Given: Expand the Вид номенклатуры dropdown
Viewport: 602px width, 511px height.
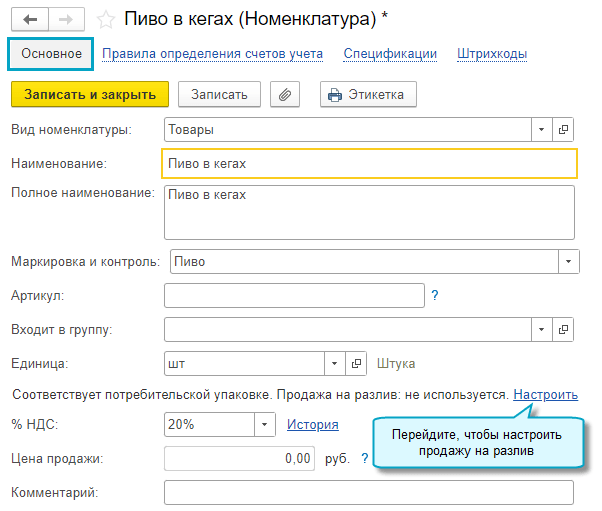Looking at the screenshot, I should [541, 129].
